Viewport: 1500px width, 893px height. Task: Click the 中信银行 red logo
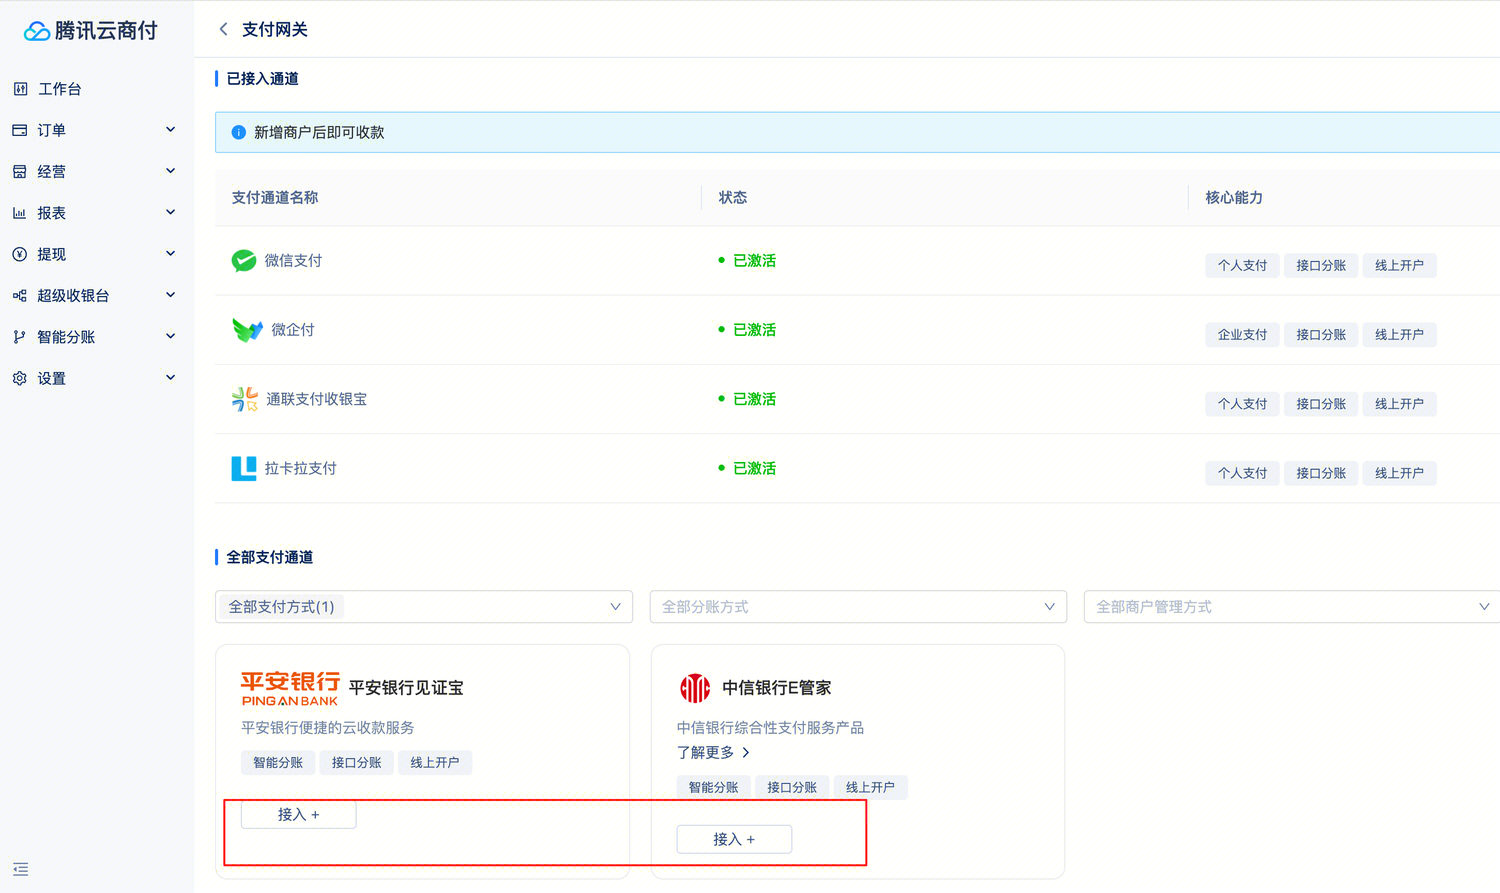(695, 688)
